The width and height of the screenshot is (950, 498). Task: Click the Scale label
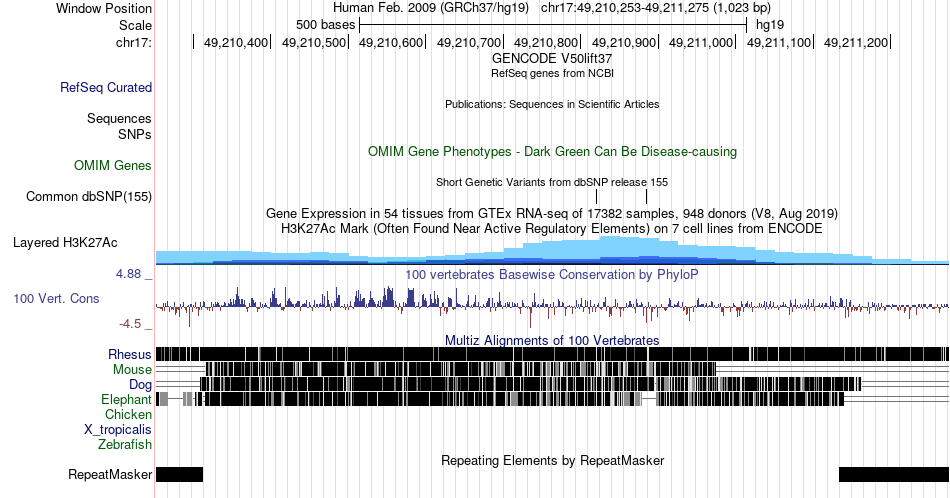pos(135,25)
